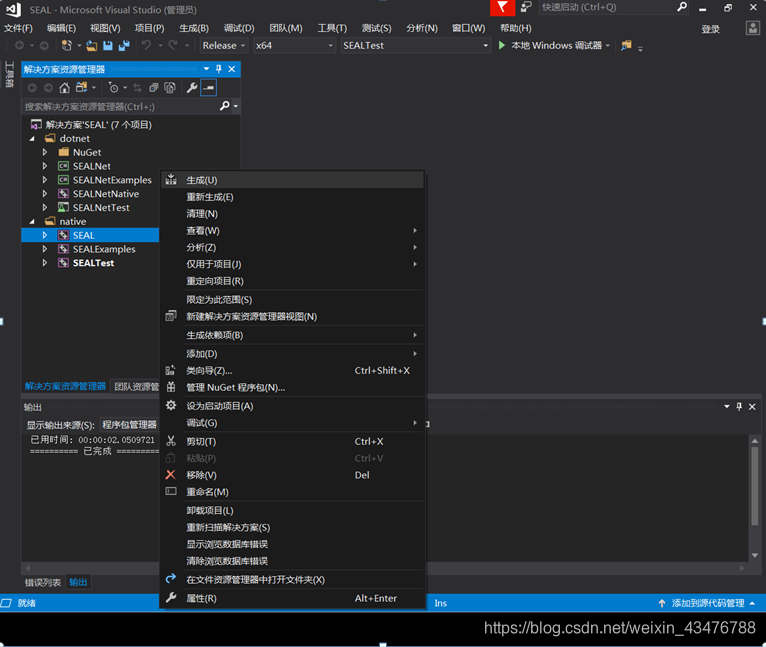Image resolution: width=766 pixels, height=647 pixels.
Task: Open the Release configuration dropdown
Action: (x=224, y=45)
